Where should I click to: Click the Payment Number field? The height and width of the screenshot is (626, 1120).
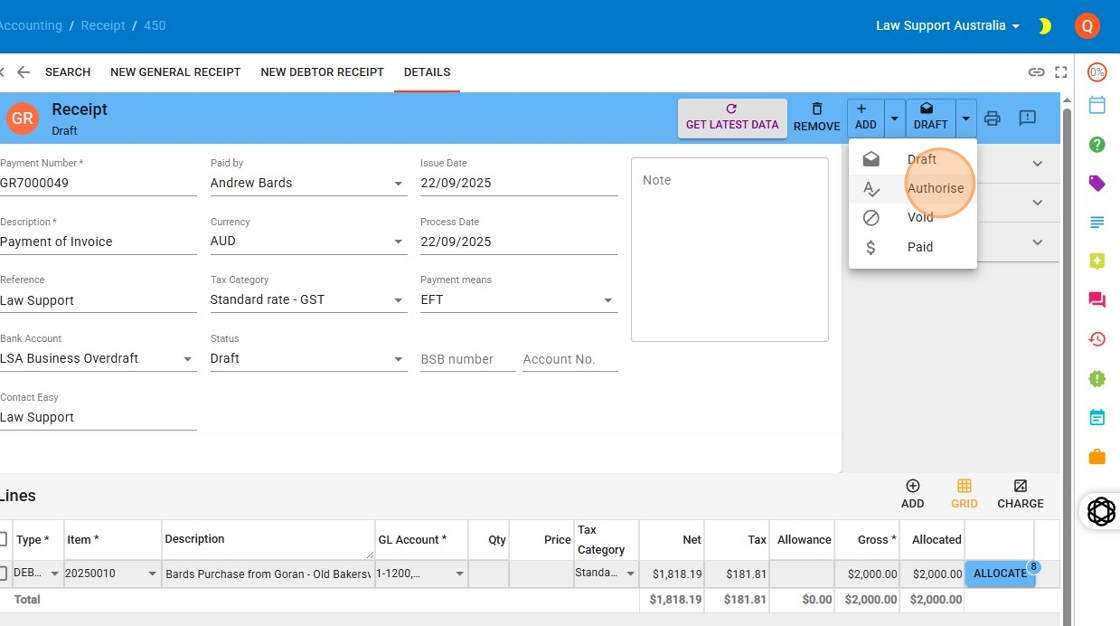tap(98, 183)
